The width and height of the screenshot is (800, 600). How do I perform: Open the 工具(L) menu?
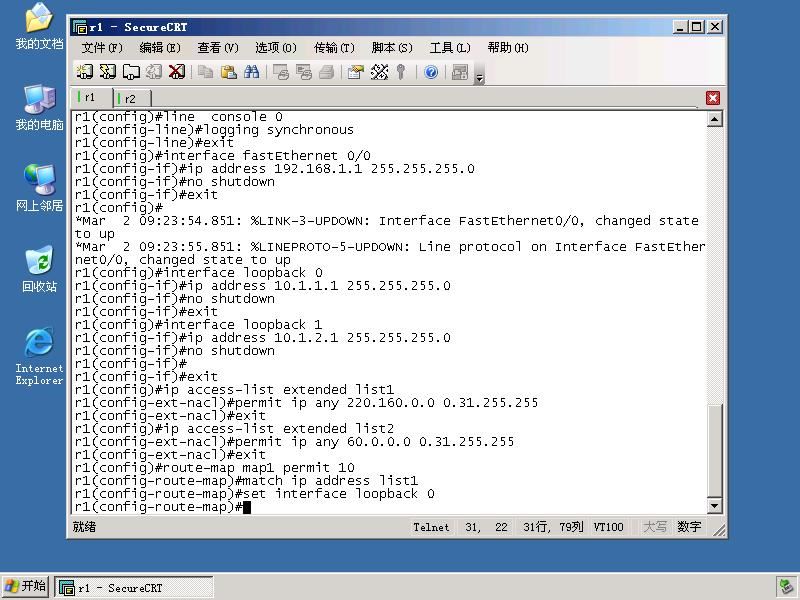click(449, 48)
